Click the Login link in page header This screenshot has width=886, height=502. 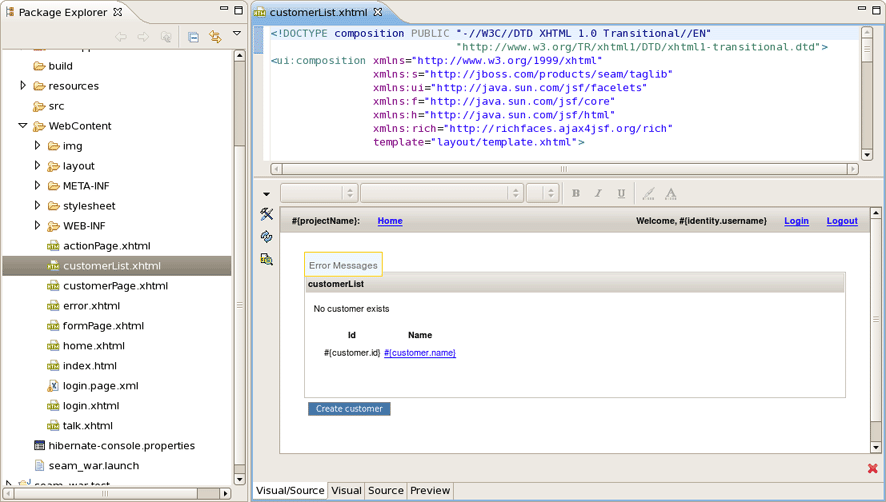(x=796, y=221)
